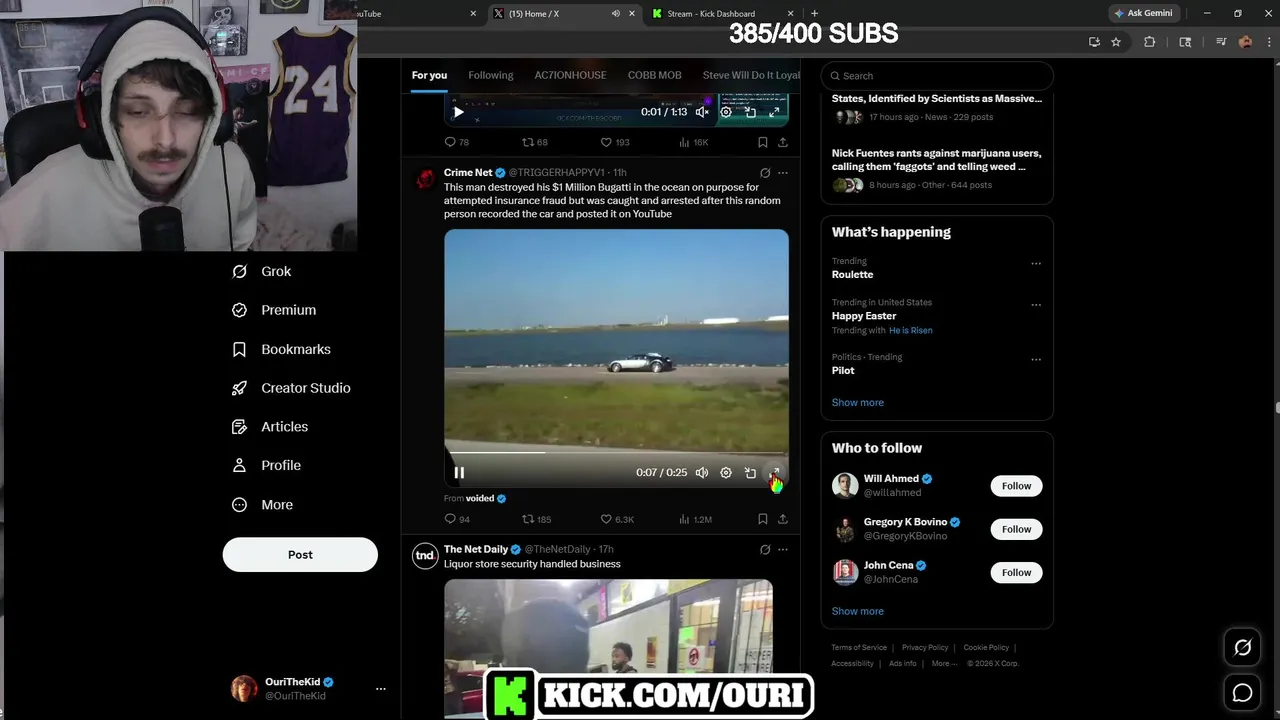
Task: View analytics showing 16K views
Action: pos(693,143)
